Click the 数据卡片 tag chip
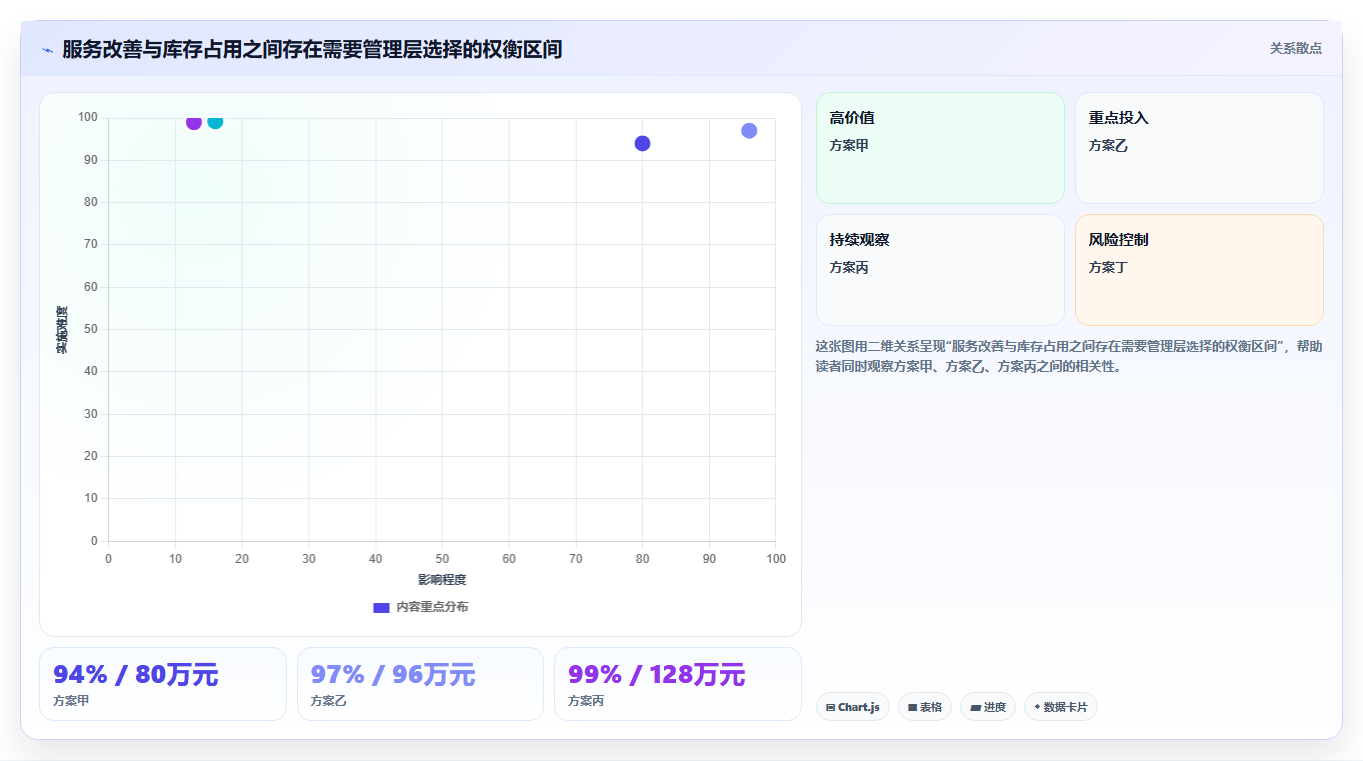The image size is (1363, 761). click(1061, 707)
